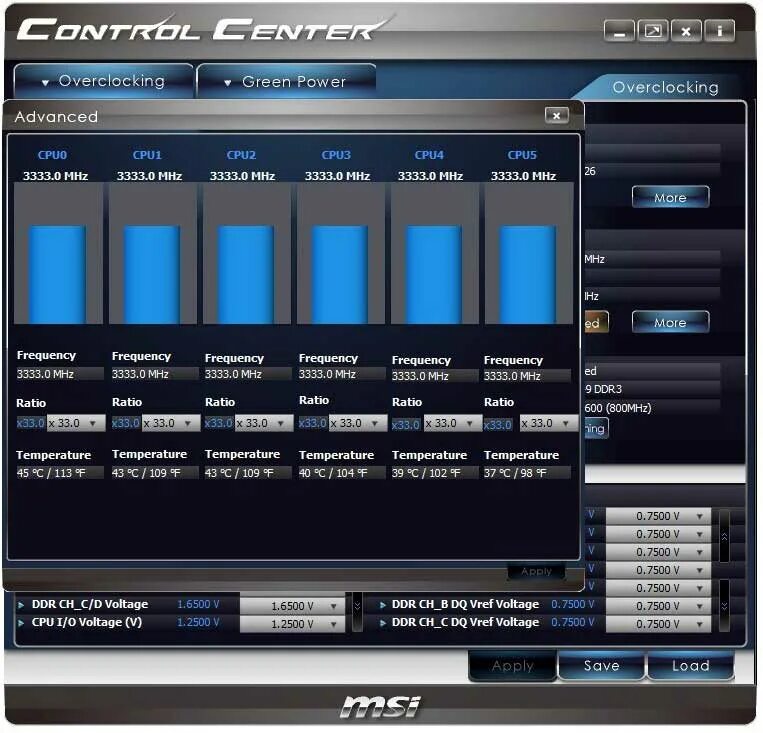Open CPU0 ratio dropdown

coord(76,423)
